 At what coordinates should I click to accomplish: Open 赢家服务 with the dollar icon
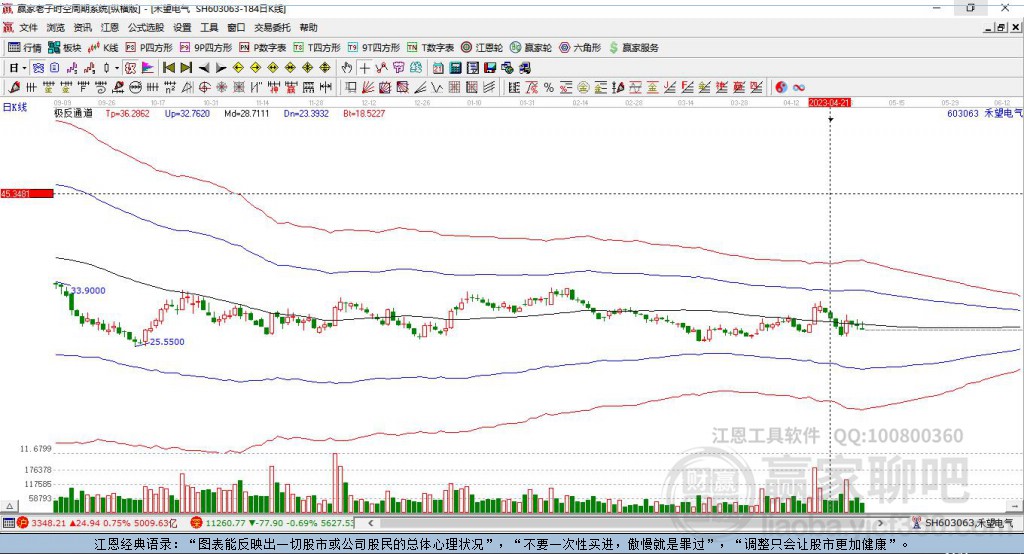click(x=633, y=48)
